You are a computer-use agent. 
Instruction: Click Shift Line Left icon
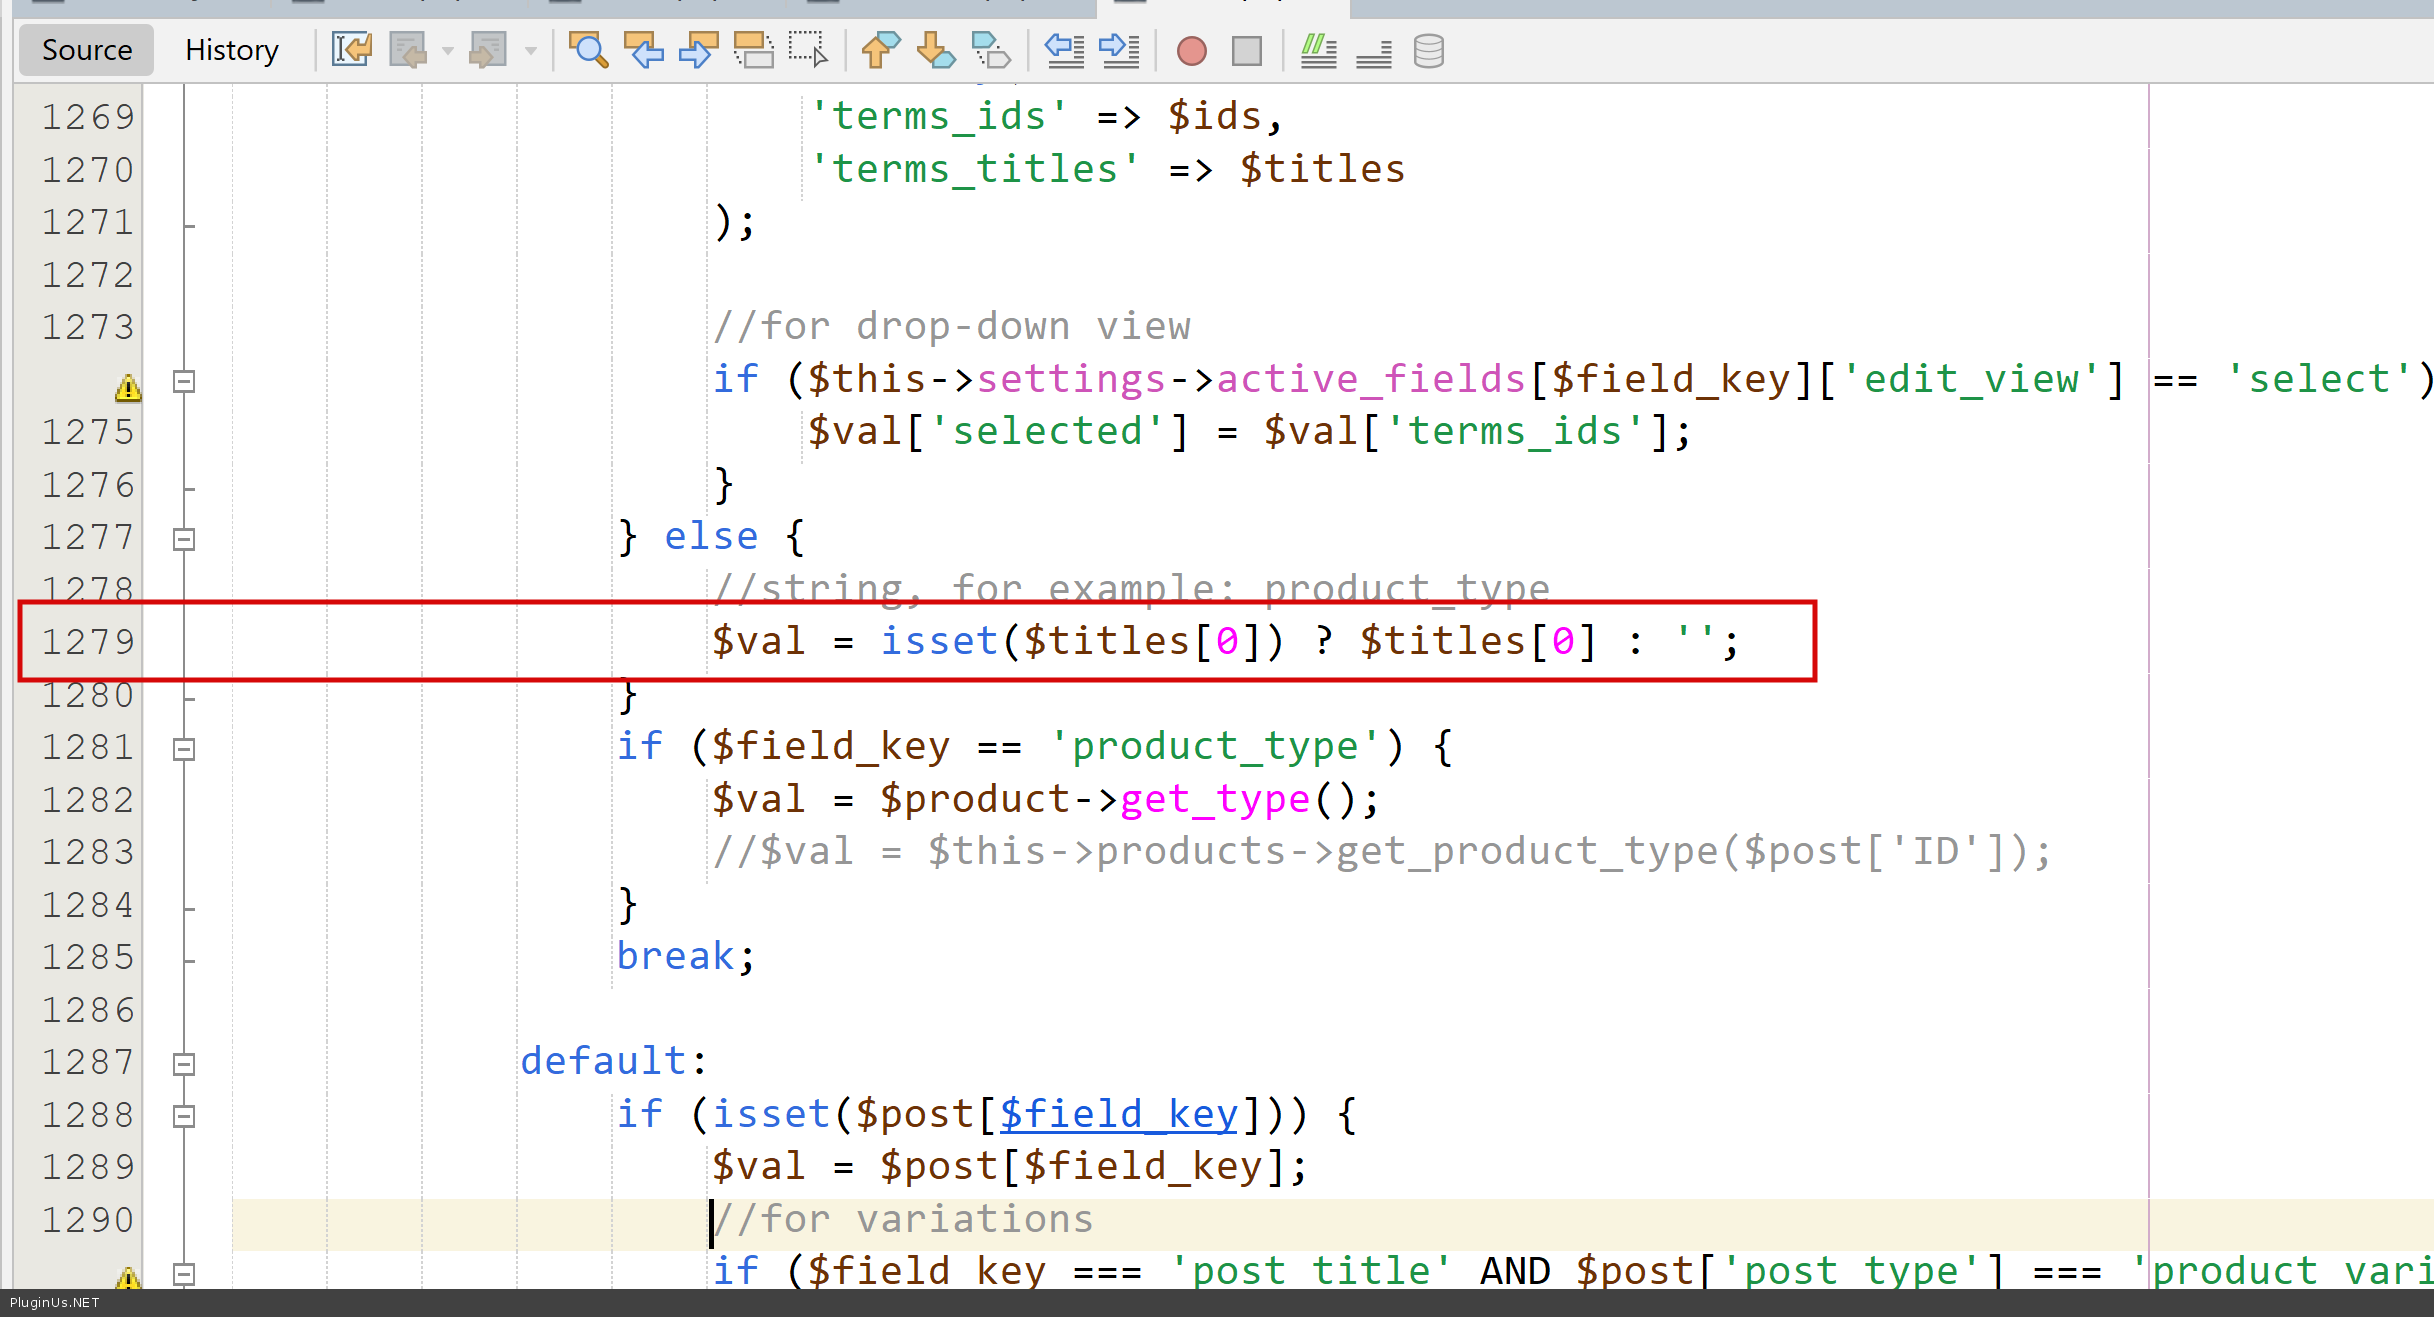pos(1065,50)
